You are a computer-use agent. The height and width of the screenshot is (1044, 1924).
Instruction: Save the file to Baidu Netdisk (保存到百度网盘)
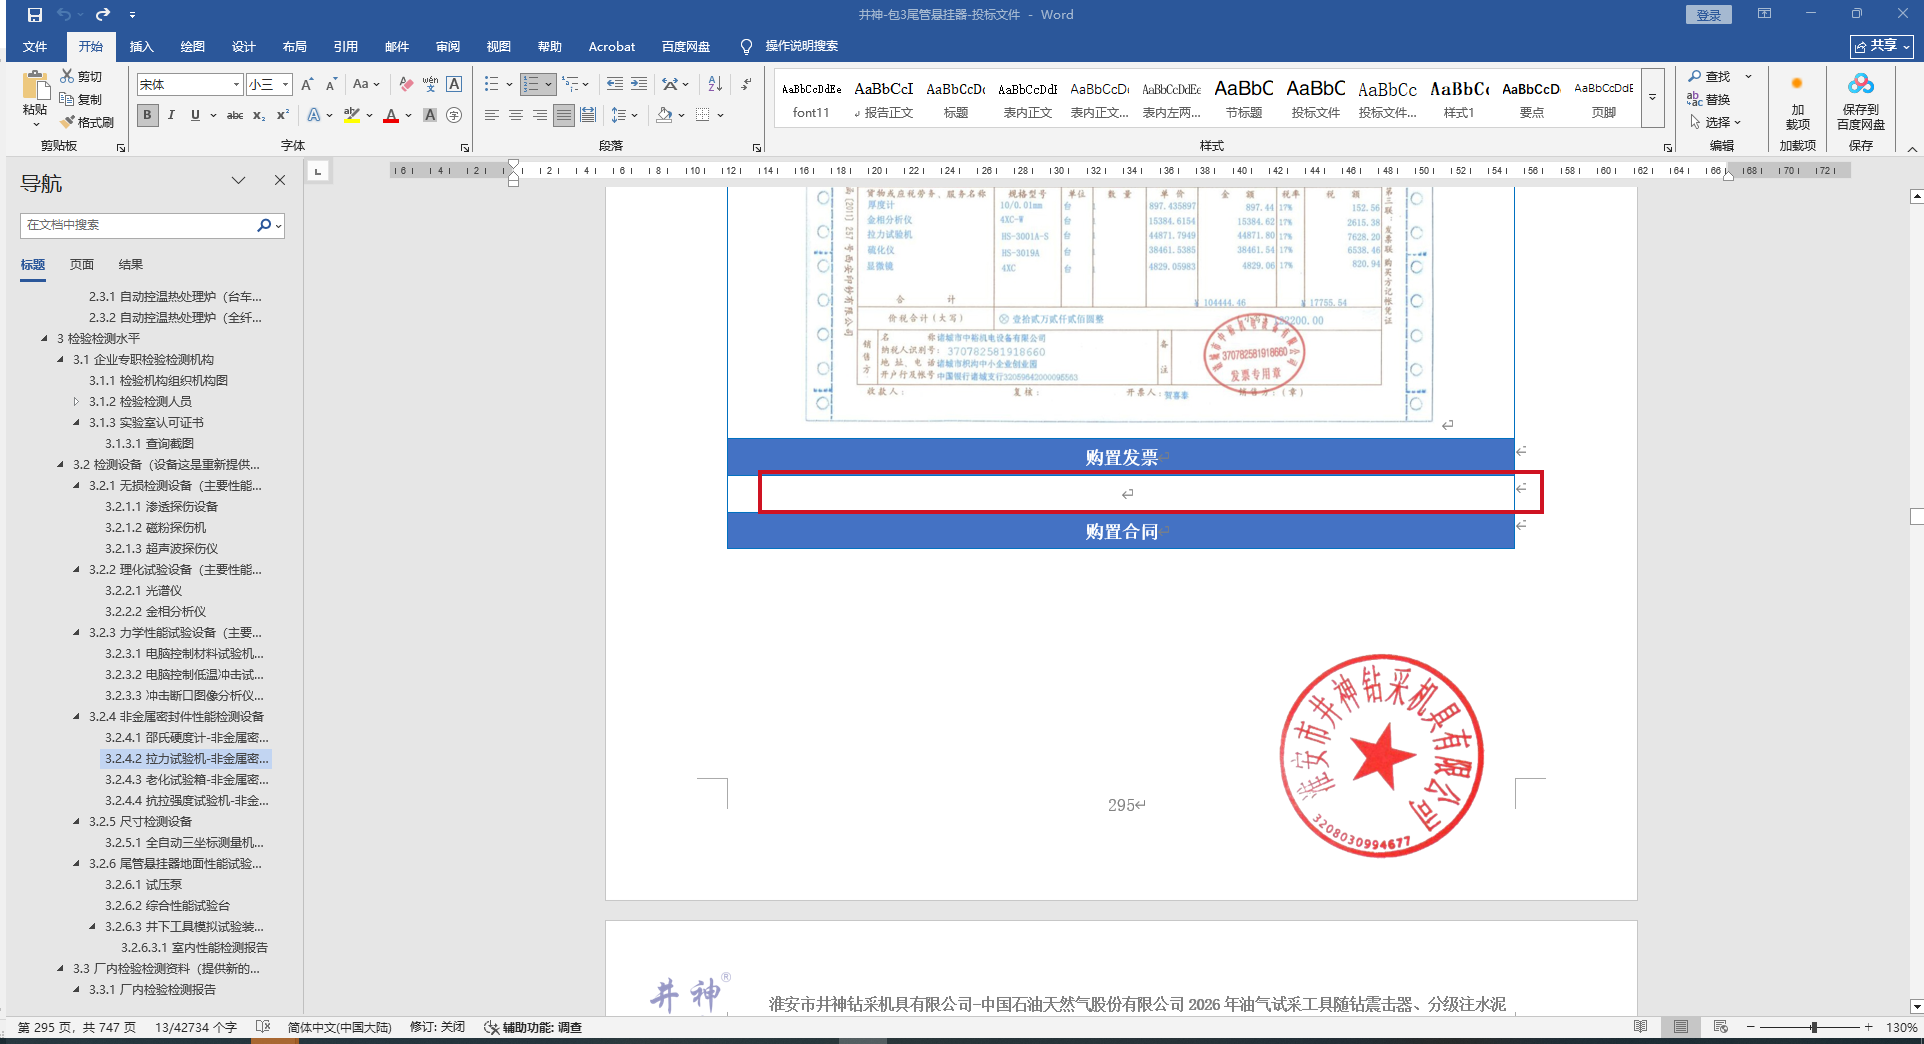click(x=1860, y=101)
